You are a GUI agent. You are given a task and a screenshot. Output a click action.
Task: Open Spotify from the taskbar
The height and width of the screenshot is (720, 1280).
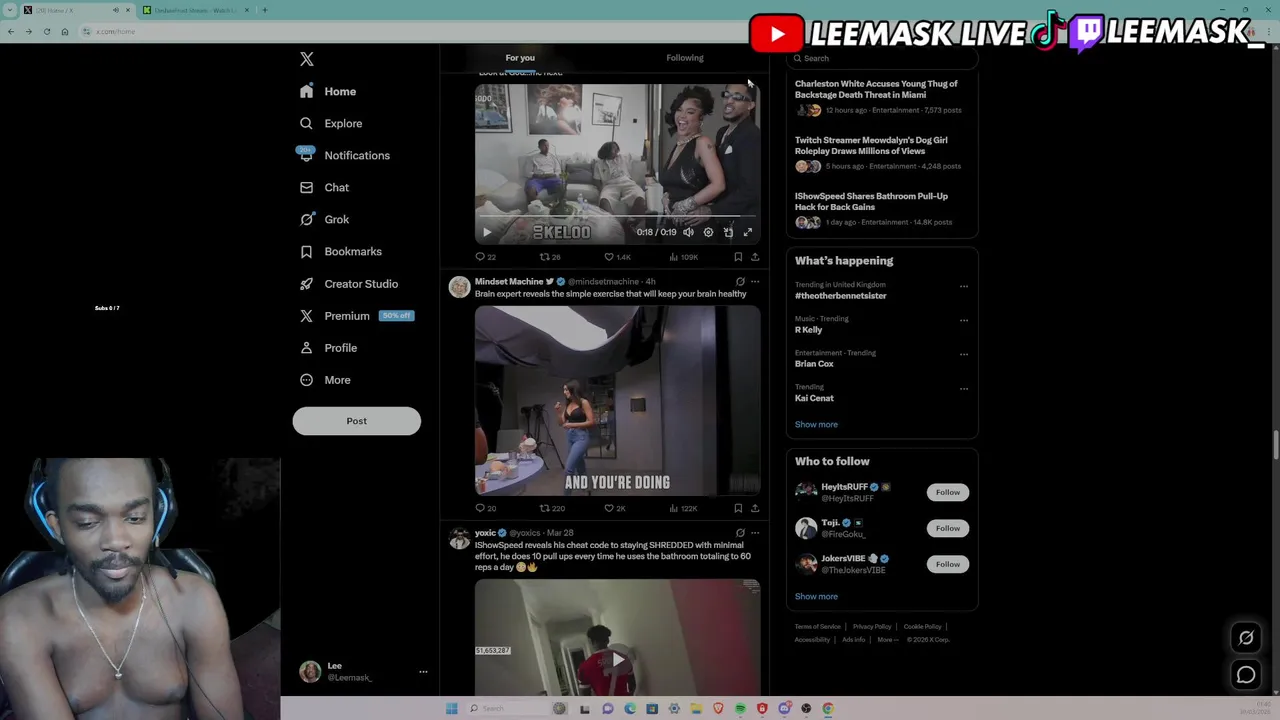[740, 708]
